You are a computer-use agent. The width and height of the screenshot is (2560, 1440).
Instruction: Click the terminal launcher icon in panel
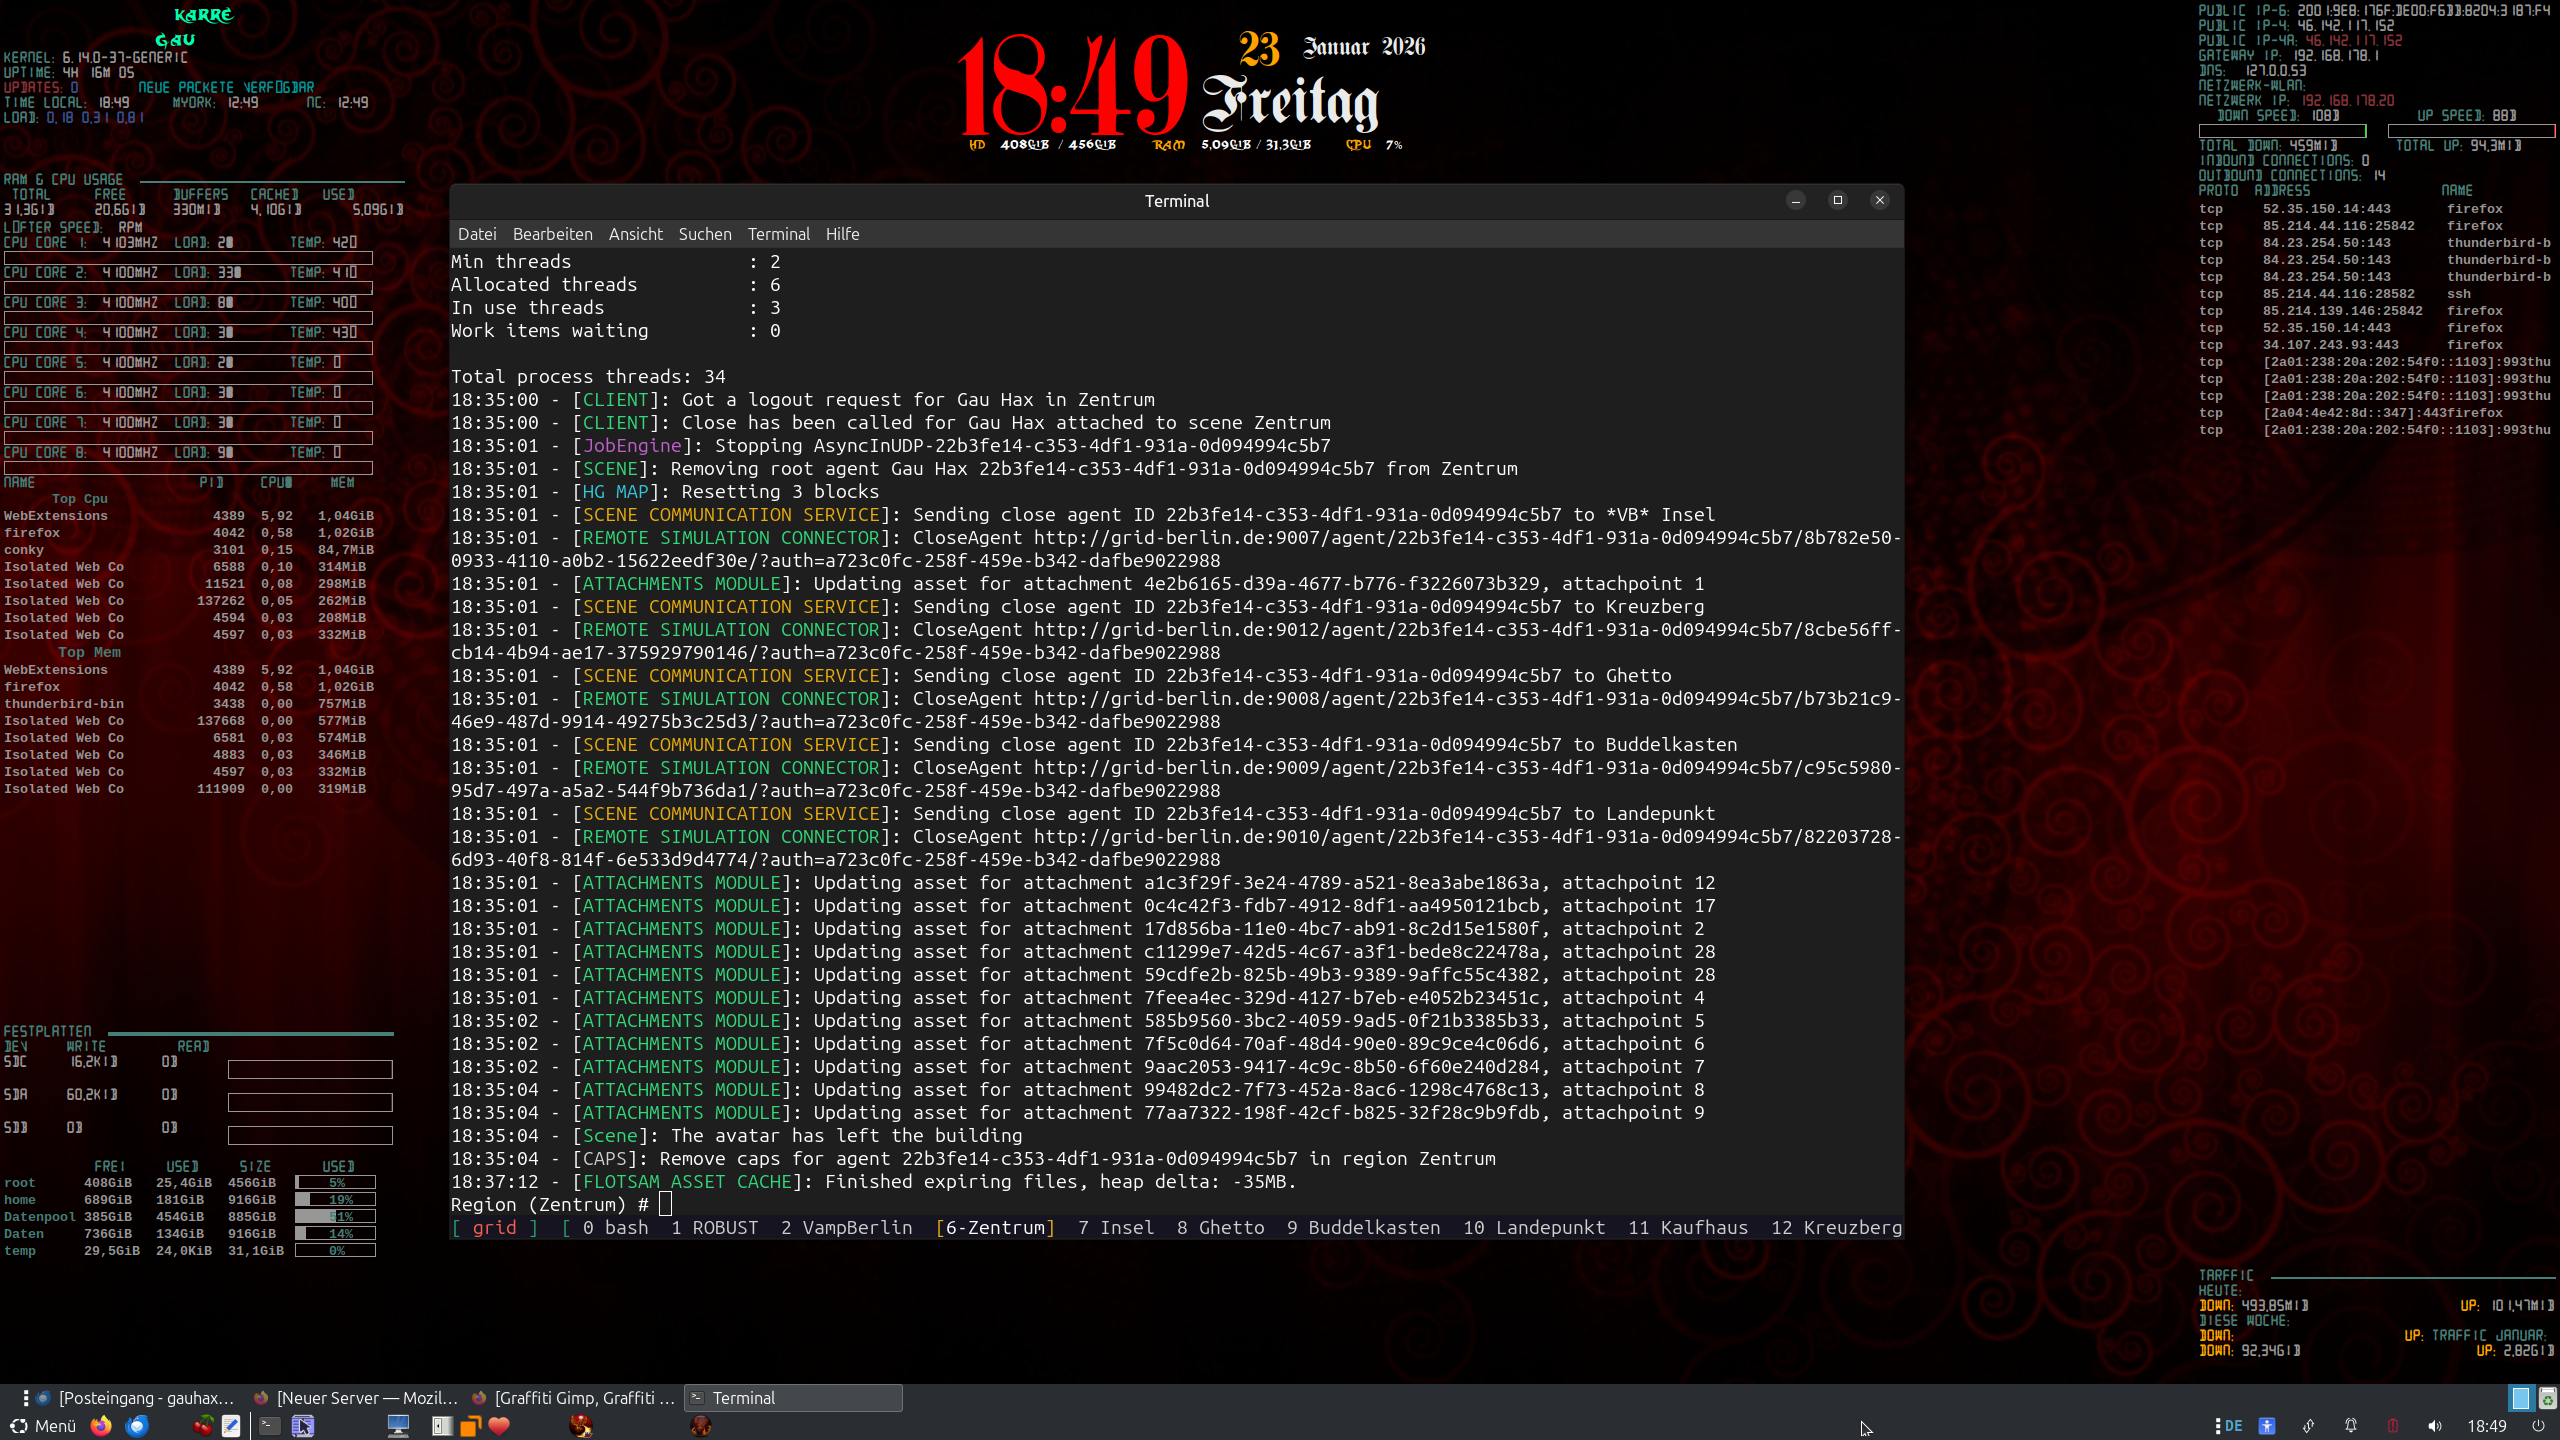point(270,1426)
